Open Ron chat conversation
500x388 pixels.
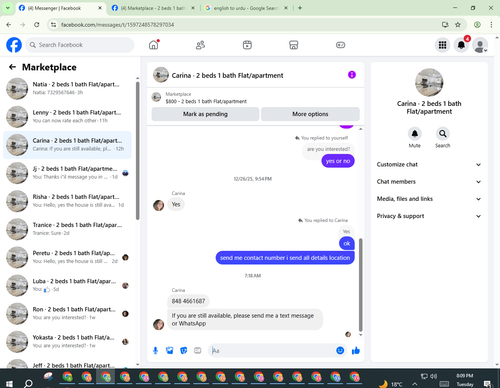click(x=68, y=313)
